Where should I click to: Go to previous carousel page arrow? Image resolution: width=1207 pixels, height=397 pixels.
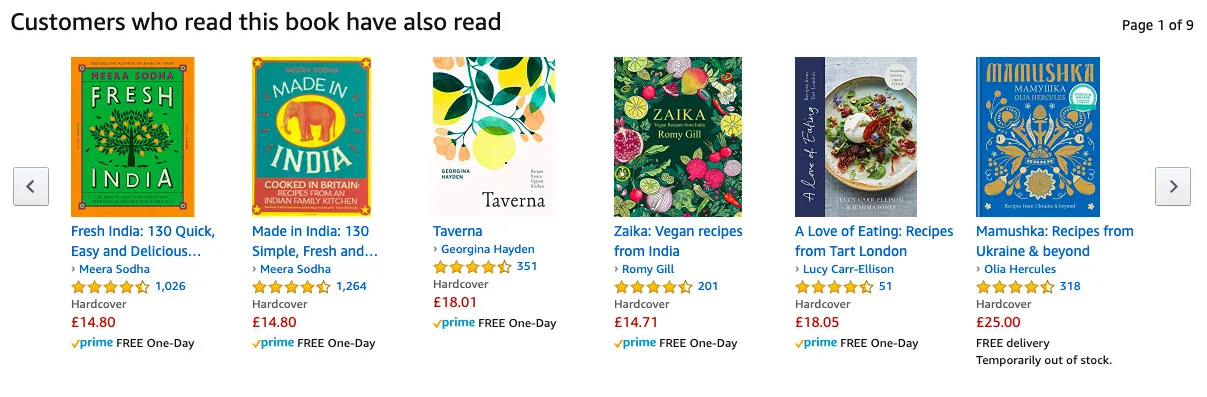[x=31, y=186]
